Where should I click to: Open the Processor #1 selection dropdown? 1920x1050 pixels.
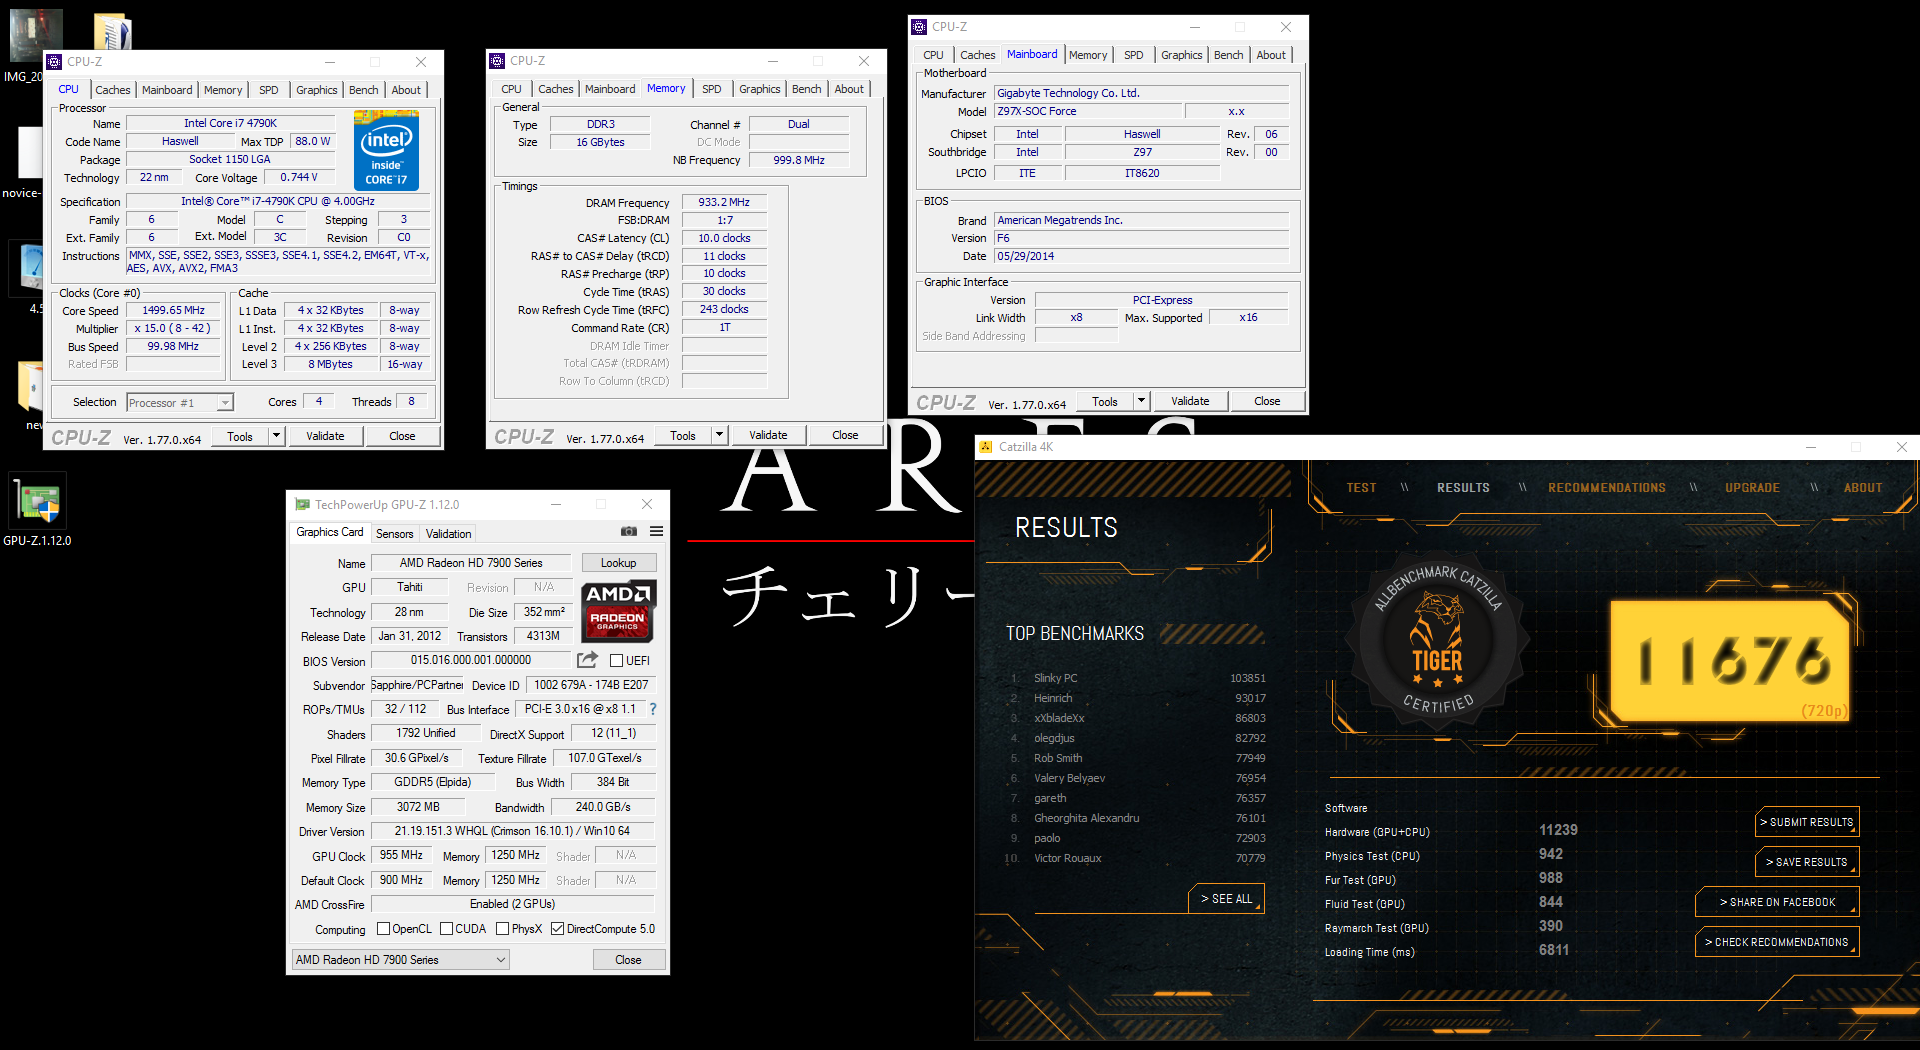tap(180, 402)
